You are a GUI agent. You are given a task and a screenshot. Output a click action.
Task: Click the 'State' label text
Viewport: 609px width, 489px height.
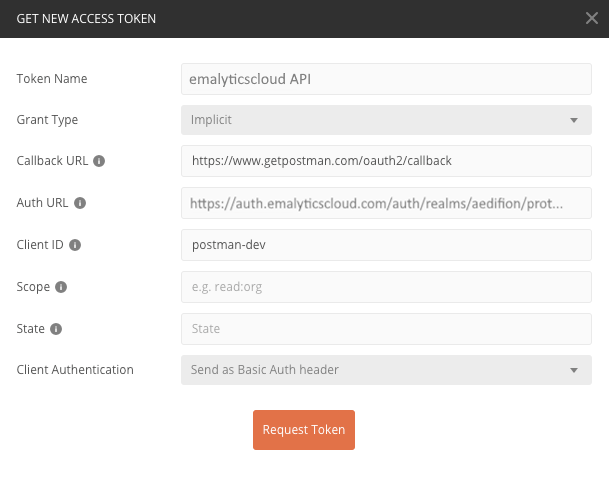tap(30, 329)
